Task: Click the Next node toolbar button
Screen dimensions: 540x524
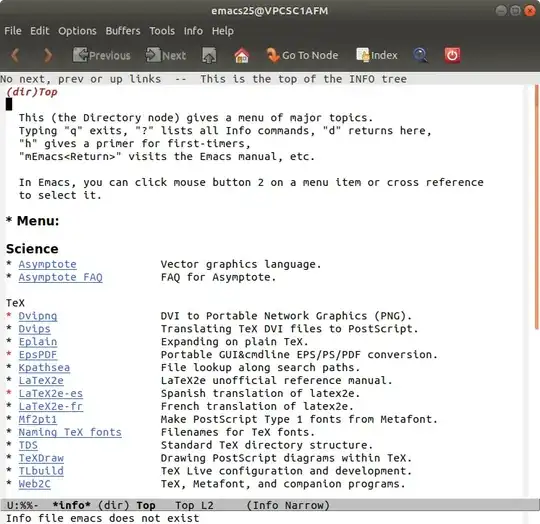Action: tap(166, 55)
